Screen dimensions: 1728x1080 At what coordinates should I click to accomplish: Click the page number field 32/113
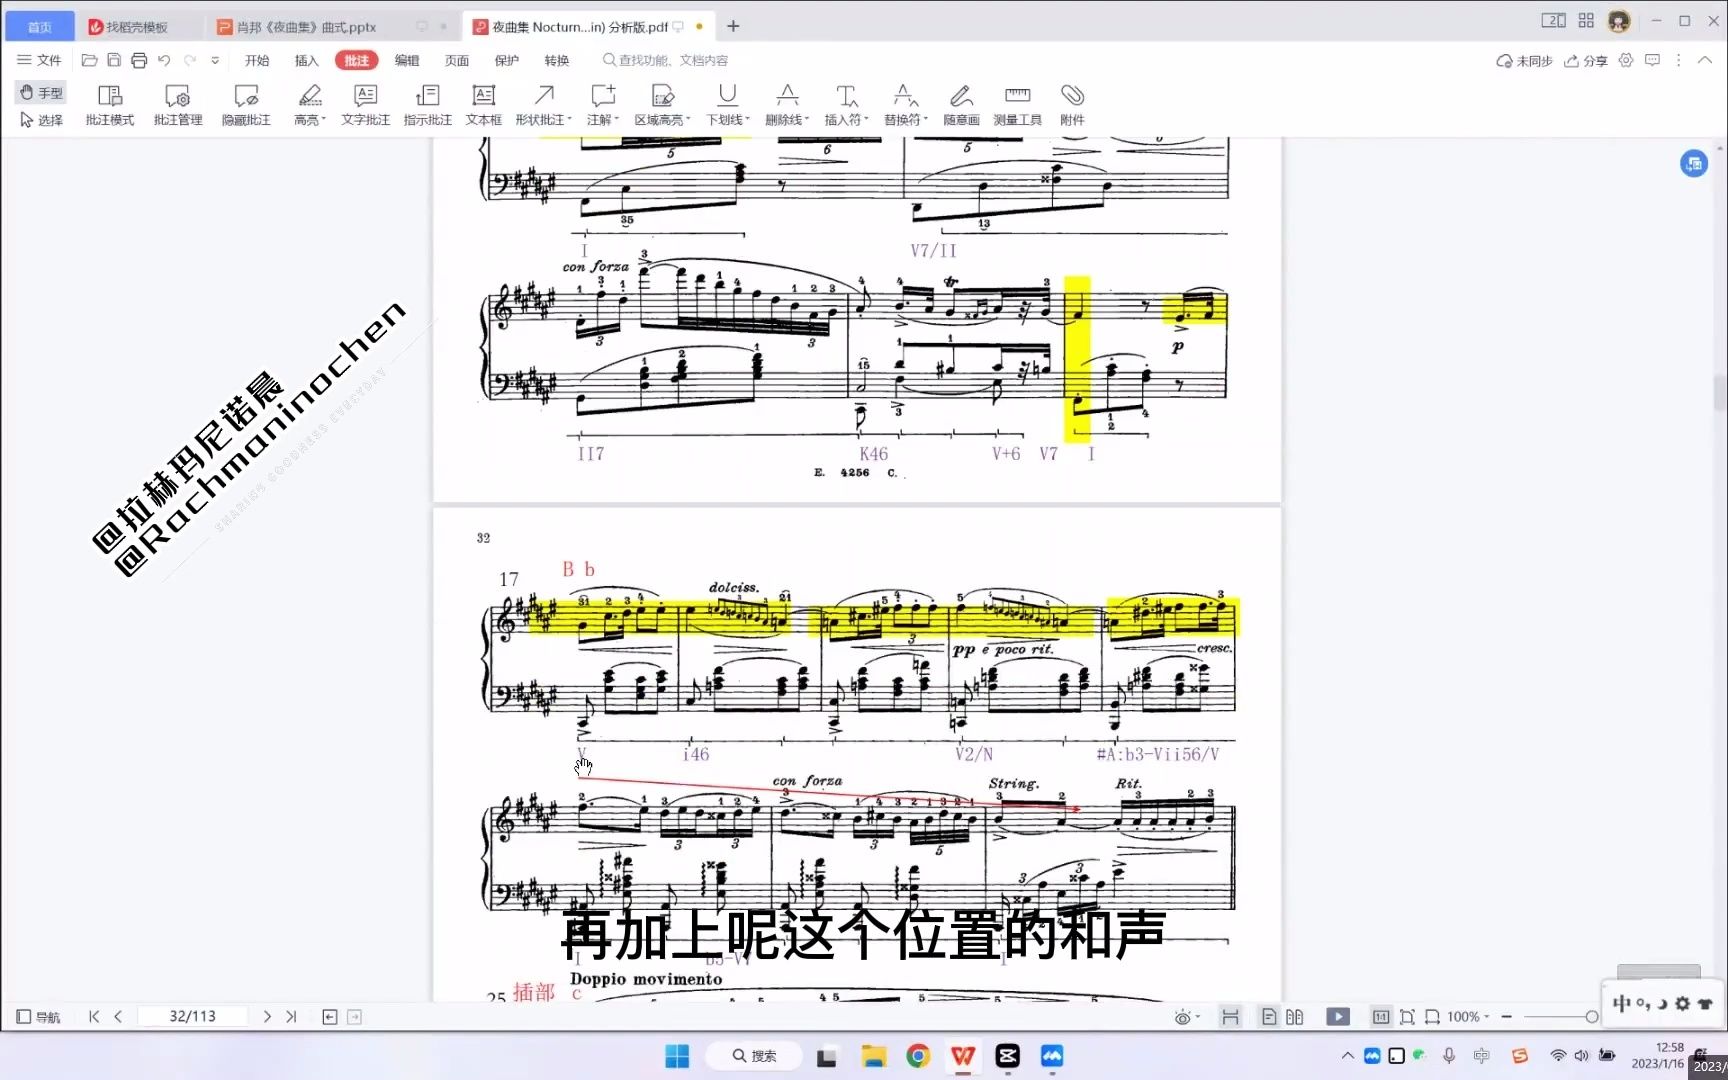coord(192,1016)
